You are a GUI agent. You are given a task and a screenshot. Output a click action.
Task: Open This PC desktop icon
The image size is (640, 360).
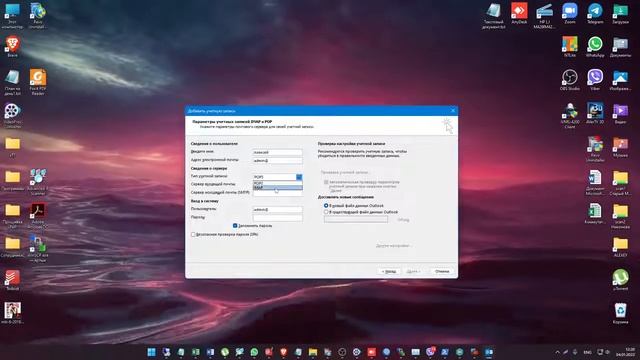tap(13, 16)
